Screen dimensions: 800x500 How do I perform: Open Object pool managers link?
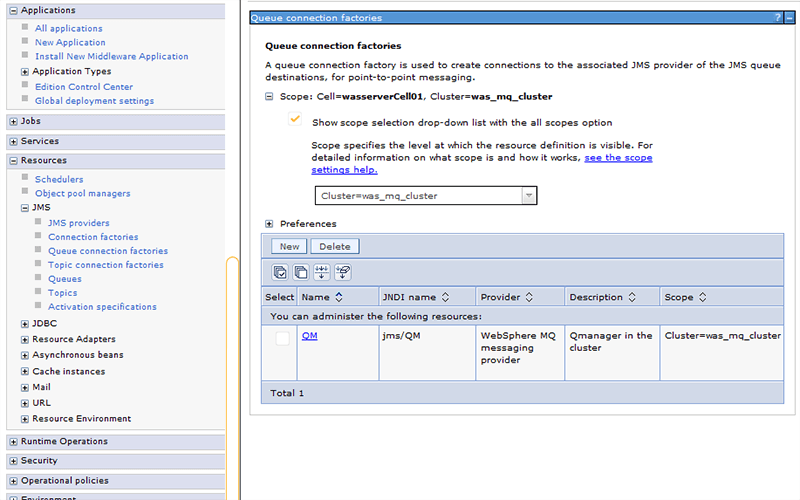(x=83, y=193)
